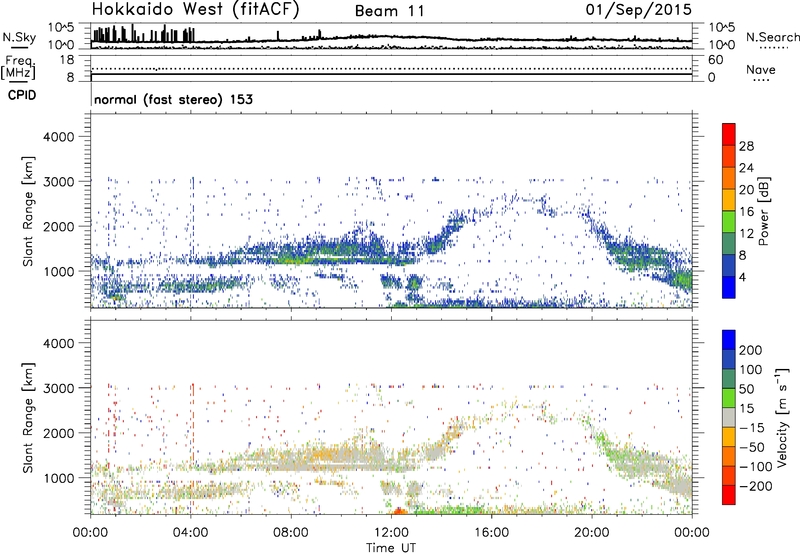Click the yellow-orange segment of Power color bar
The width and height of the screenshot is (800, 554).
[x=729, y=199]
